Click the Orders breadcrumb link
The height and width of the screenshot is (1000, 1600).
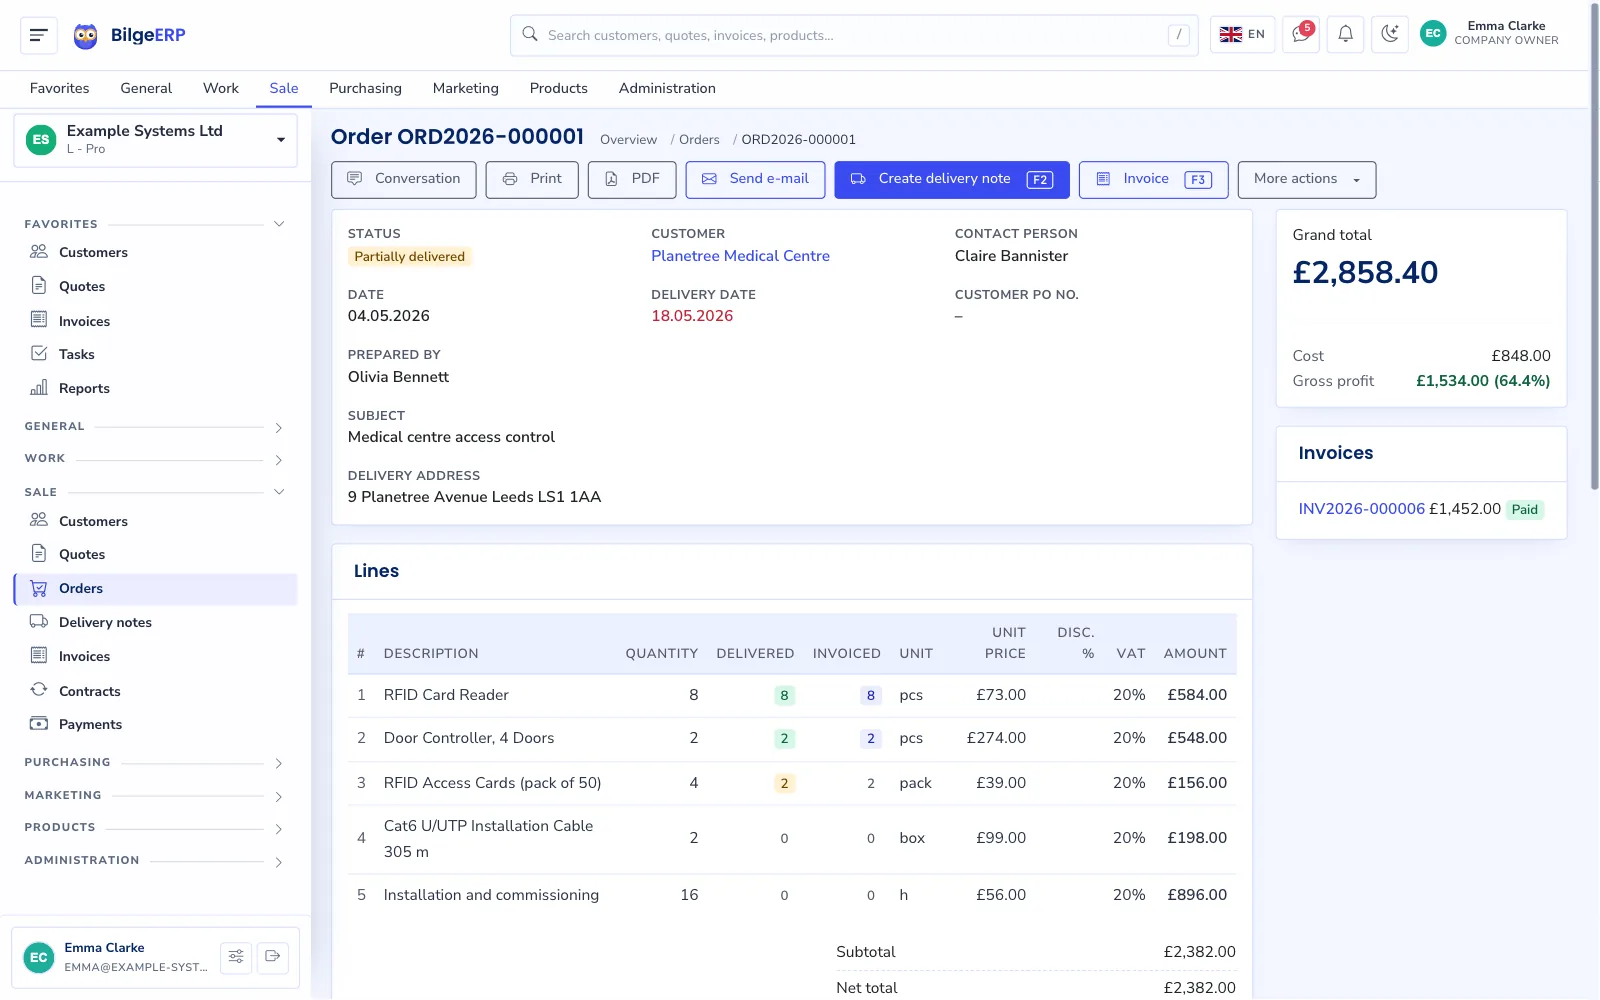(699, 140)
